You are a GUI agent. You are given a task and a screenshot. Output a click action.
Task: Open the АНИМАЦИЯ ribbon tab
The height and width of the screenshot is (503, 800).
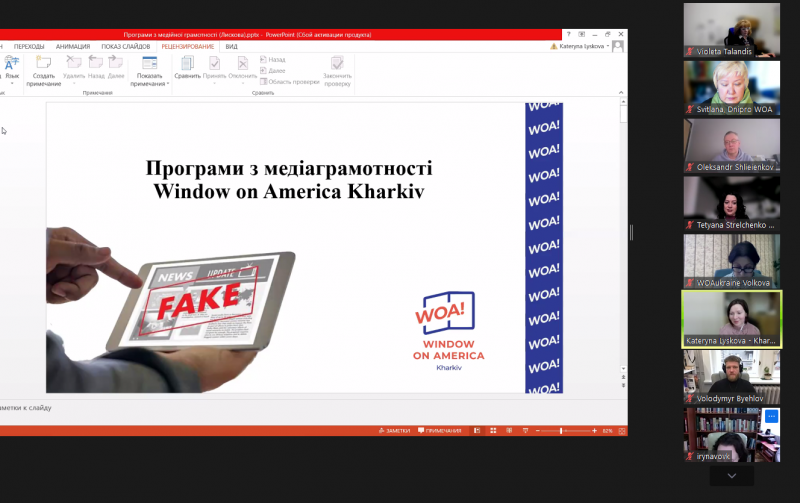click(73, 46)
